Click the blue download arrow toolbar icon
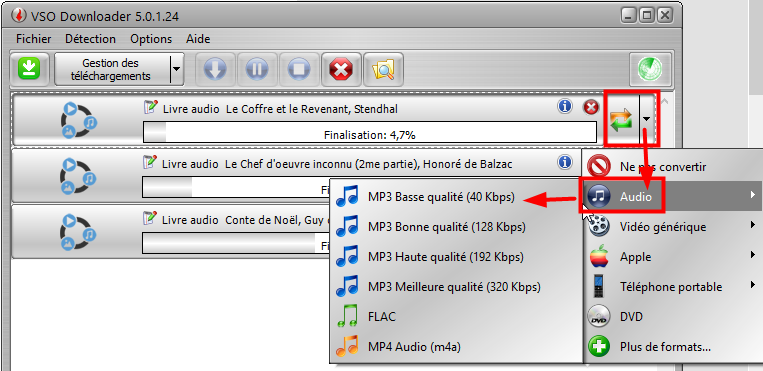The image size is (763, 371). [x=215, y=70]
